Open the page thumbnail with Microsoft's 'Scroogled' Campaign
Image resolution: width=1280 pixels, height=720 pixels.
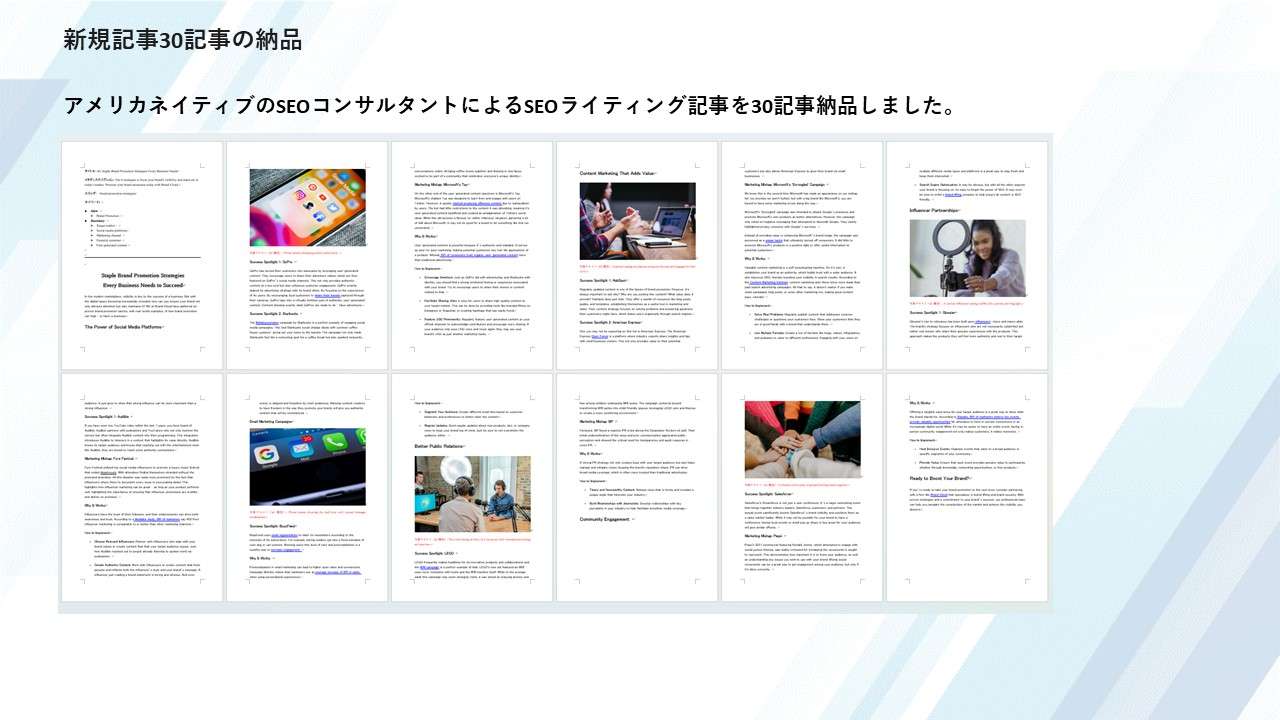[801, 256]
